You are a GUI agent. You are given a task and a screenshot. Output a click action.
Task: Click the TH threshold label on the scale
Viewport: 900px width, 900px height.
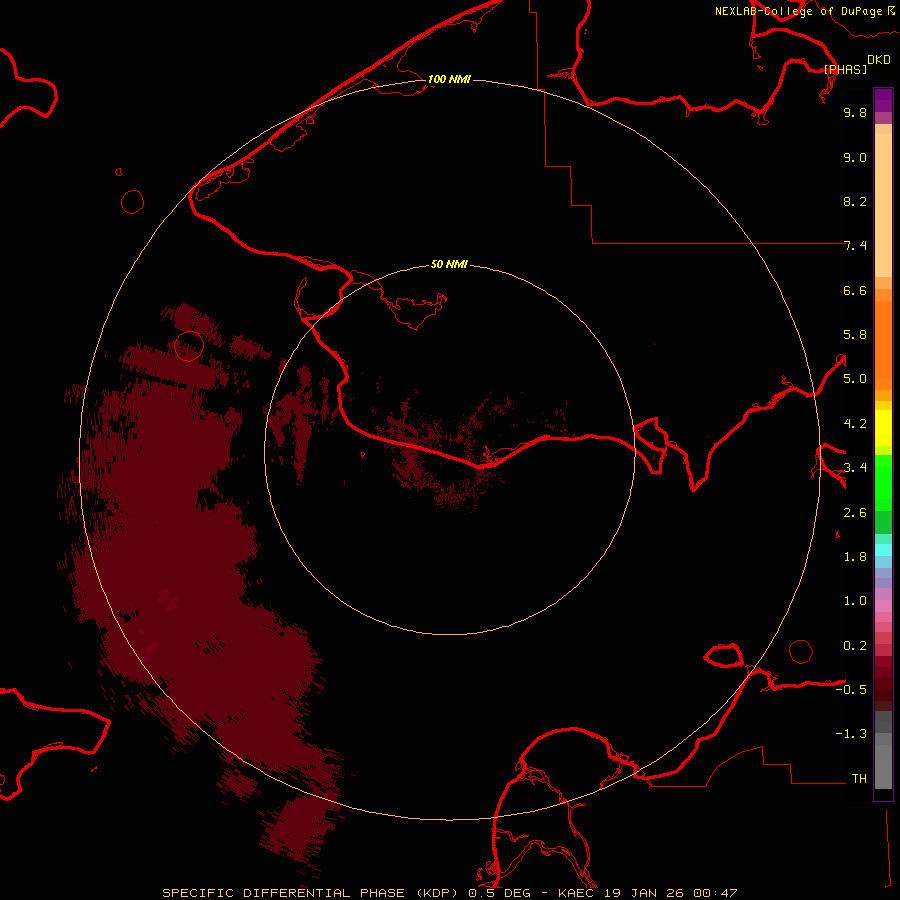pos(859,779)
